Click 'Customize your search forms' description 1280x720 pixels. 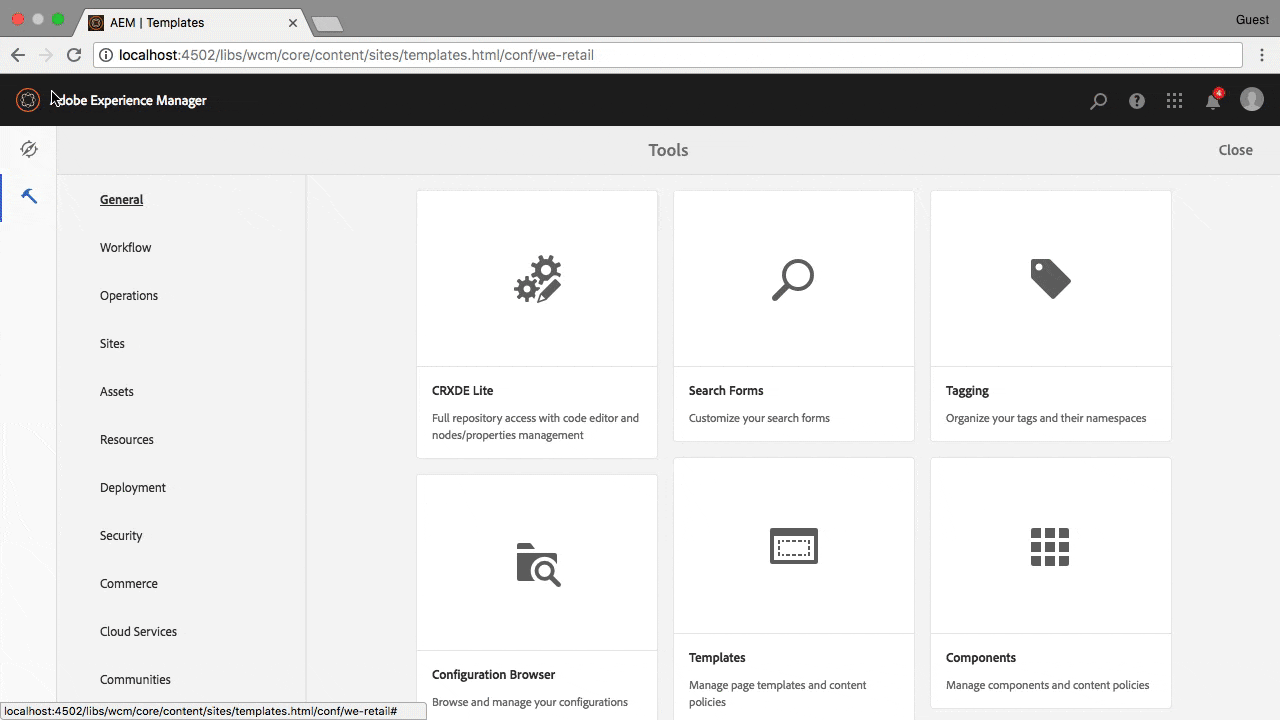coord(759,418)
